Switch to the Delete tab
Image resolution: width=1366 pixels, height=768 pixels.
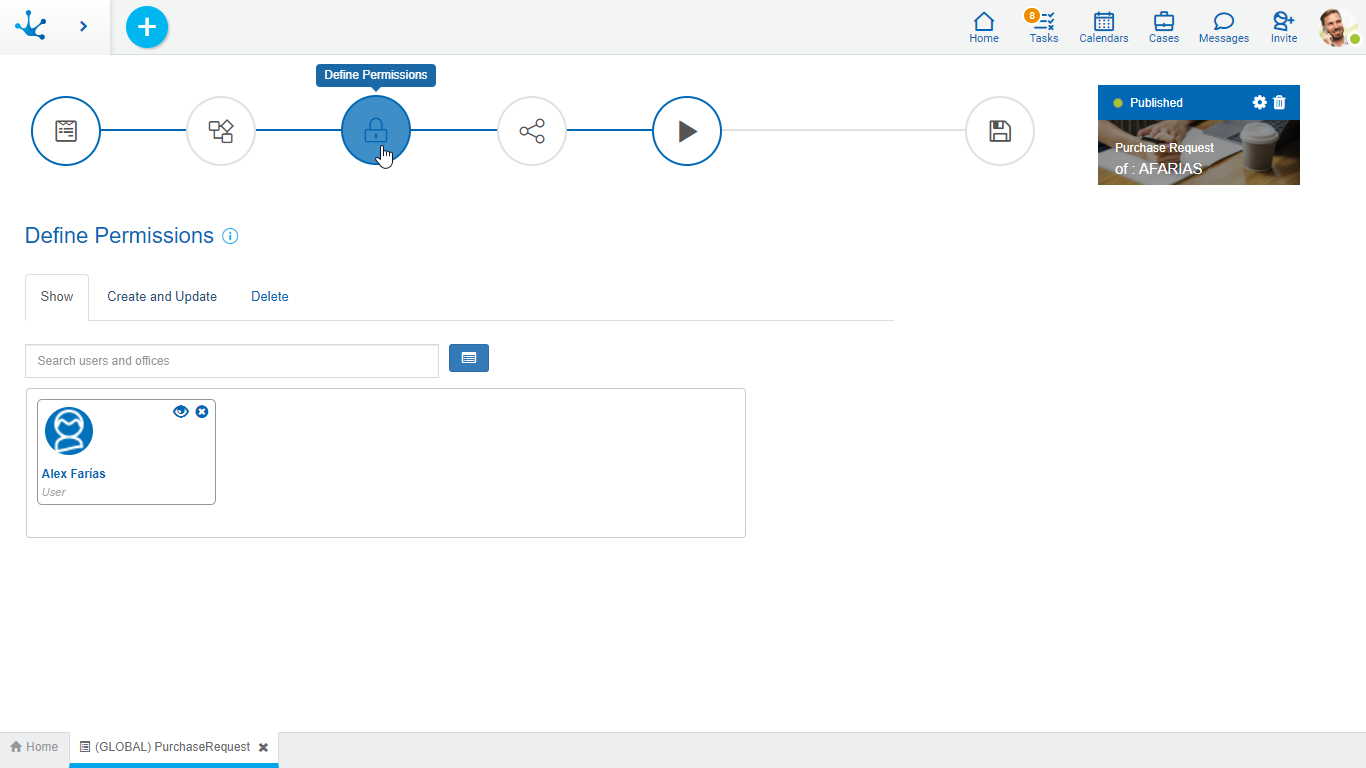point(270,297)
